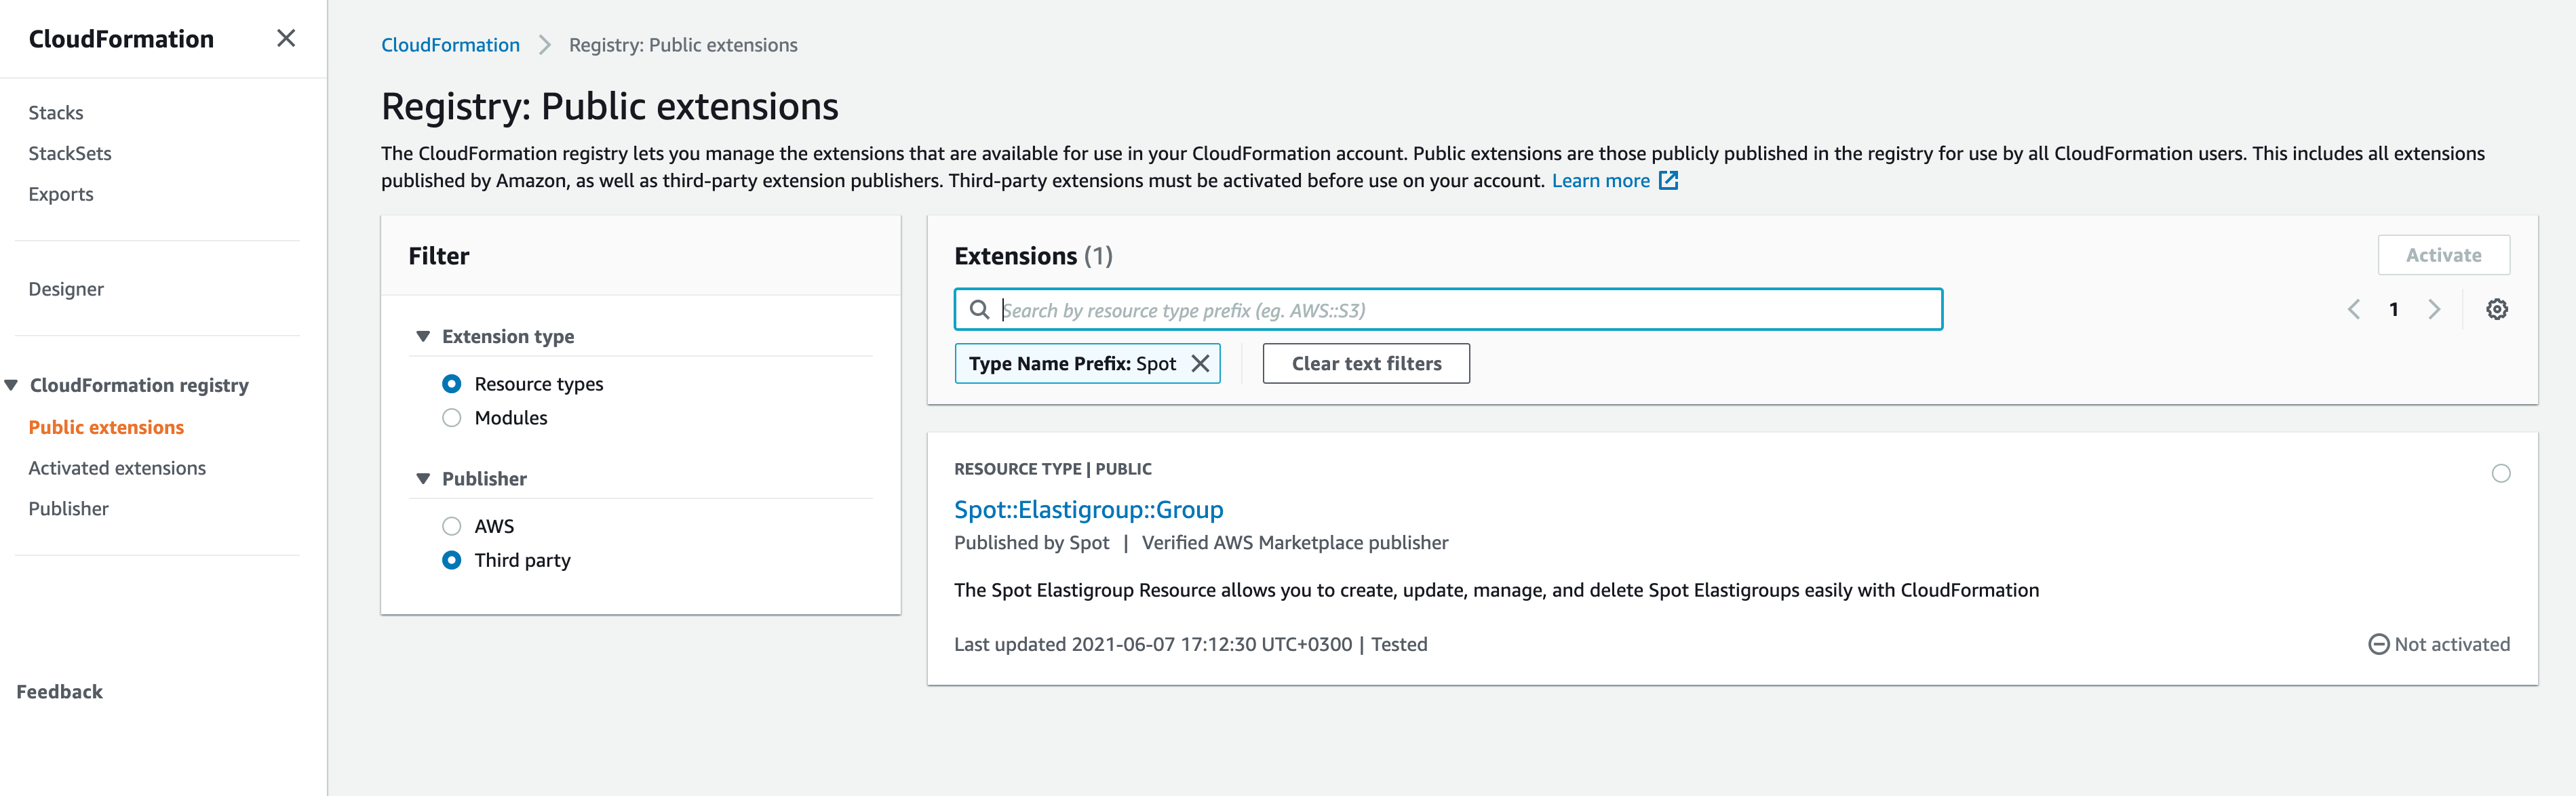Open the Spot::Elastigroup::Group extension link
The image size is (2576, 796).
[1088, 510]
